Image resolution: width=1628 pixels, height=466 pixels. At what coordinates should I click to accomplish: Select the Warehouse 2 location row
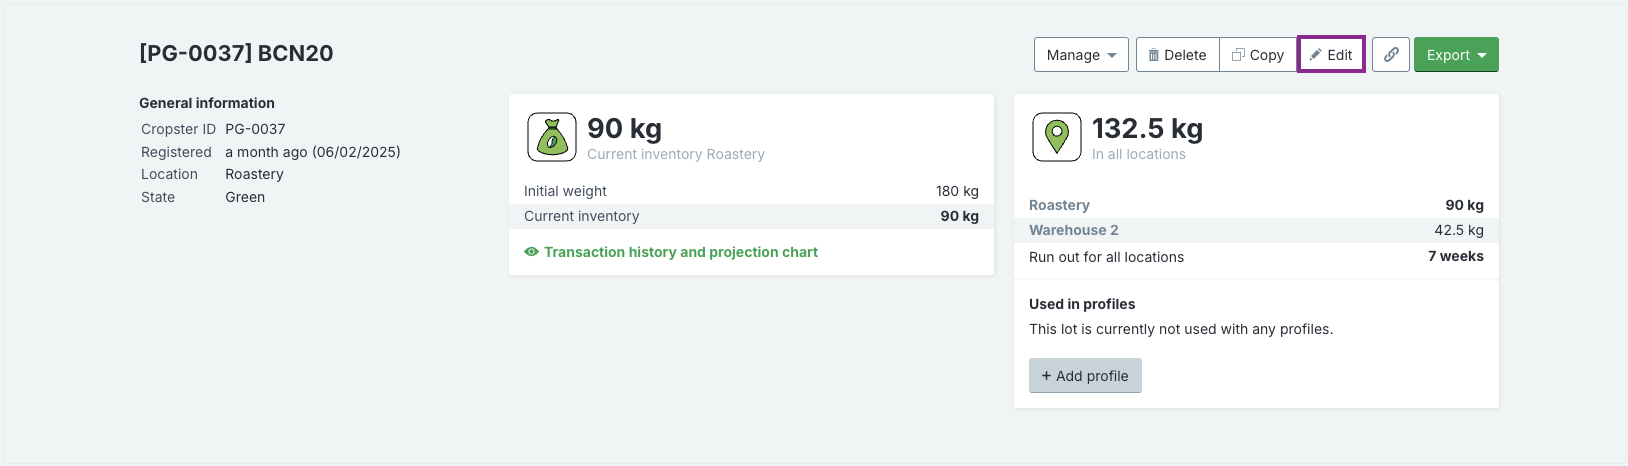point(1256,230)
